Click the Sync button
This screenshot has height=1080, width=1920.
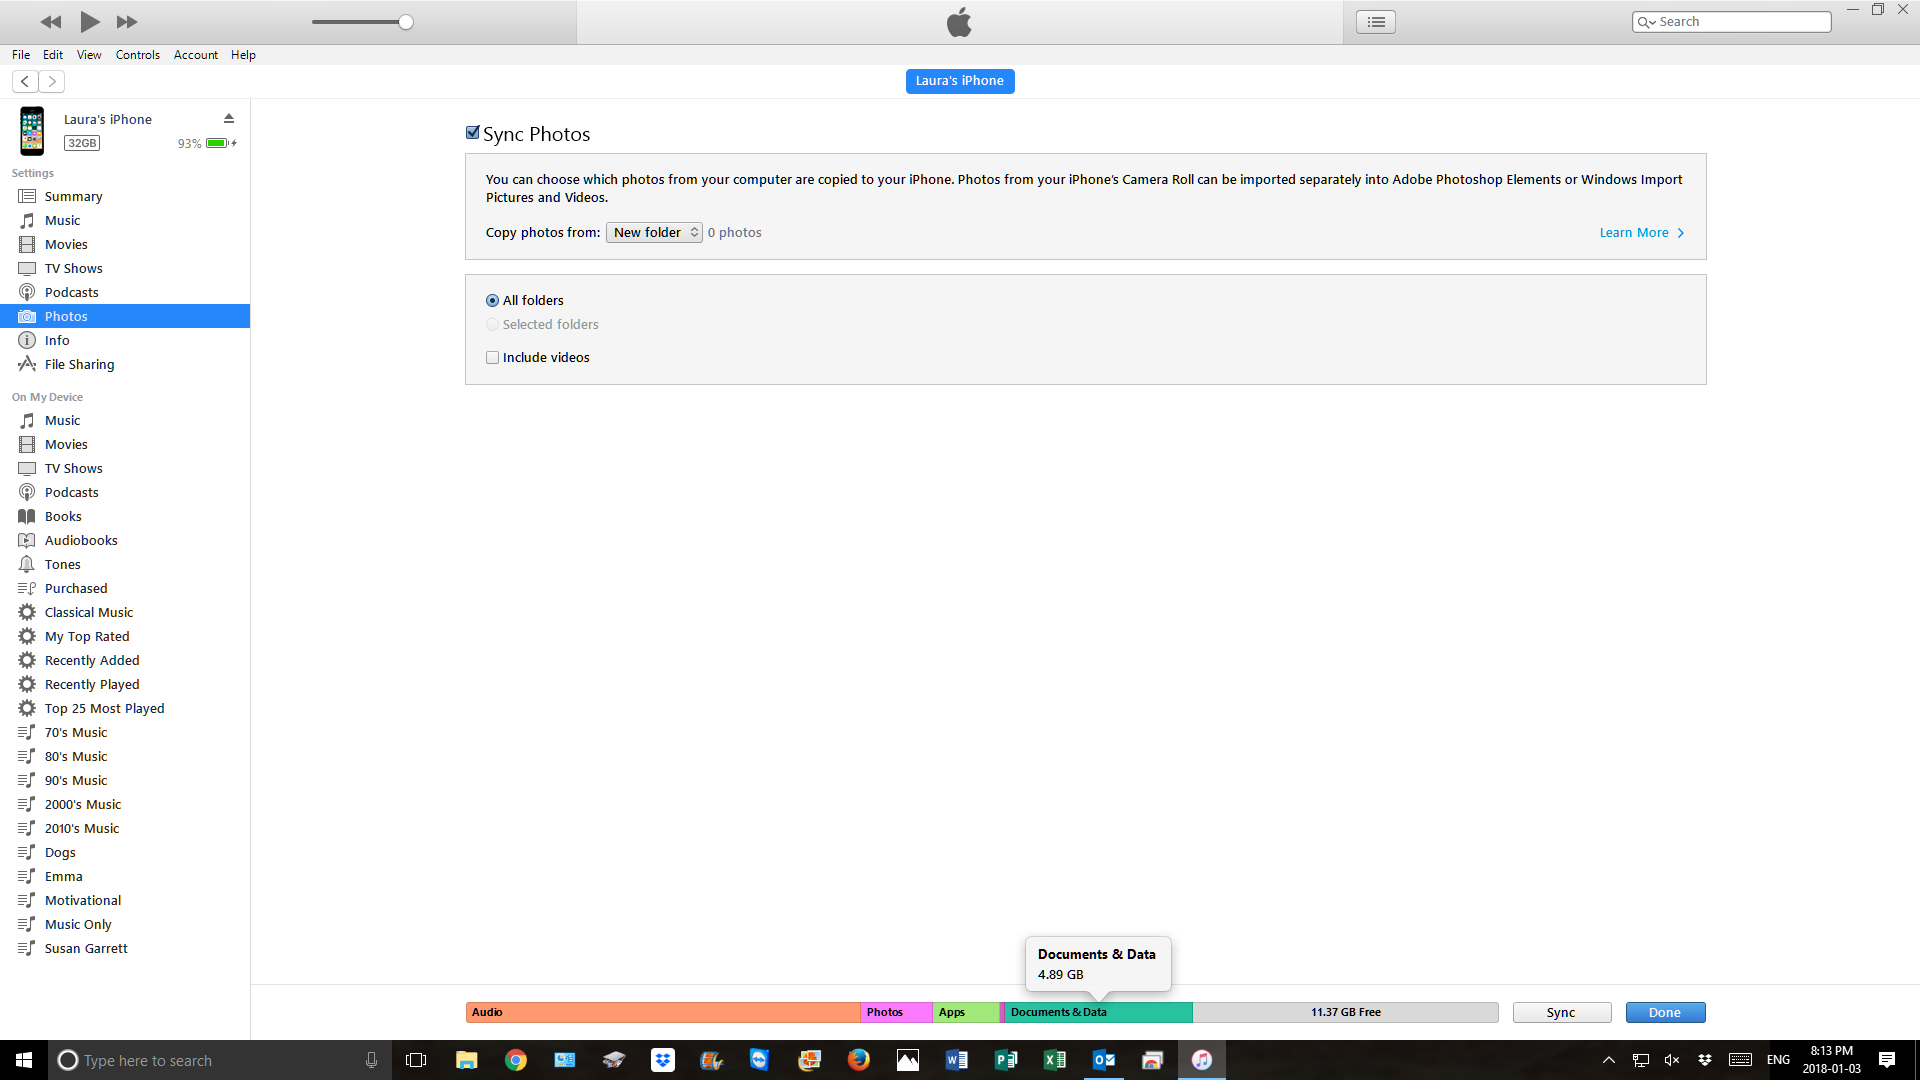(x=1561, y=1012)
